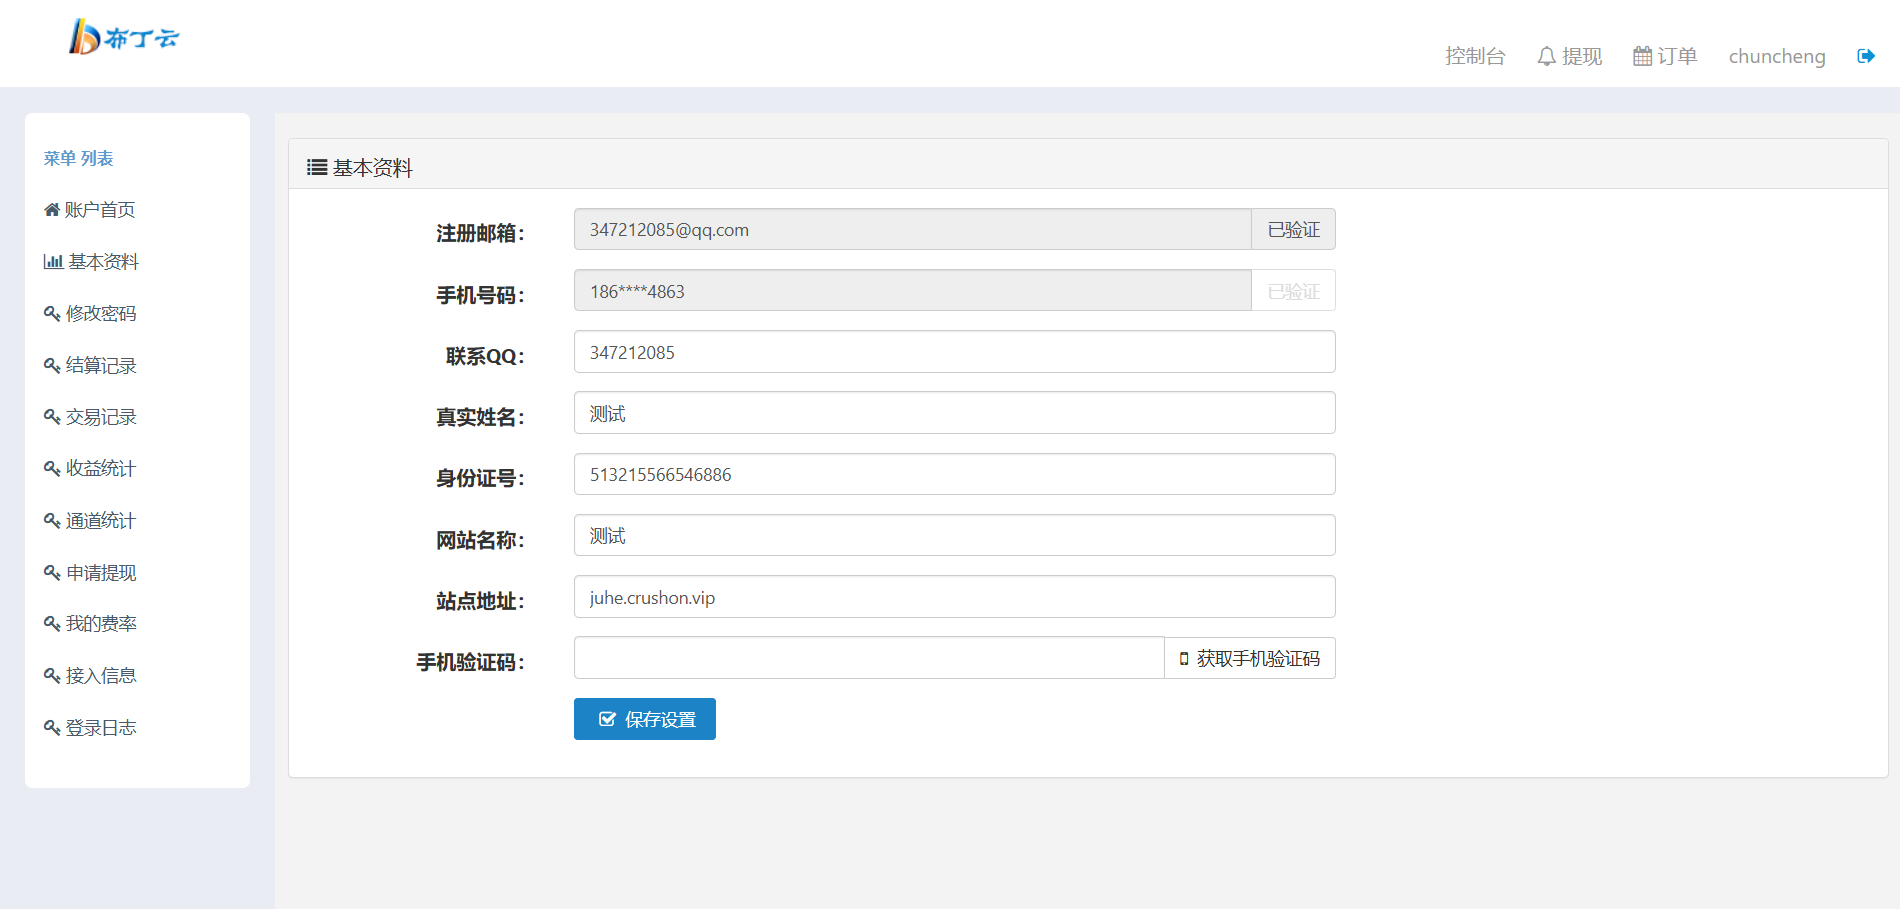Open 提现 with the bell icon
Image resolution: width=1900 pixels, height=909 pixels.
click(1569, 56)
